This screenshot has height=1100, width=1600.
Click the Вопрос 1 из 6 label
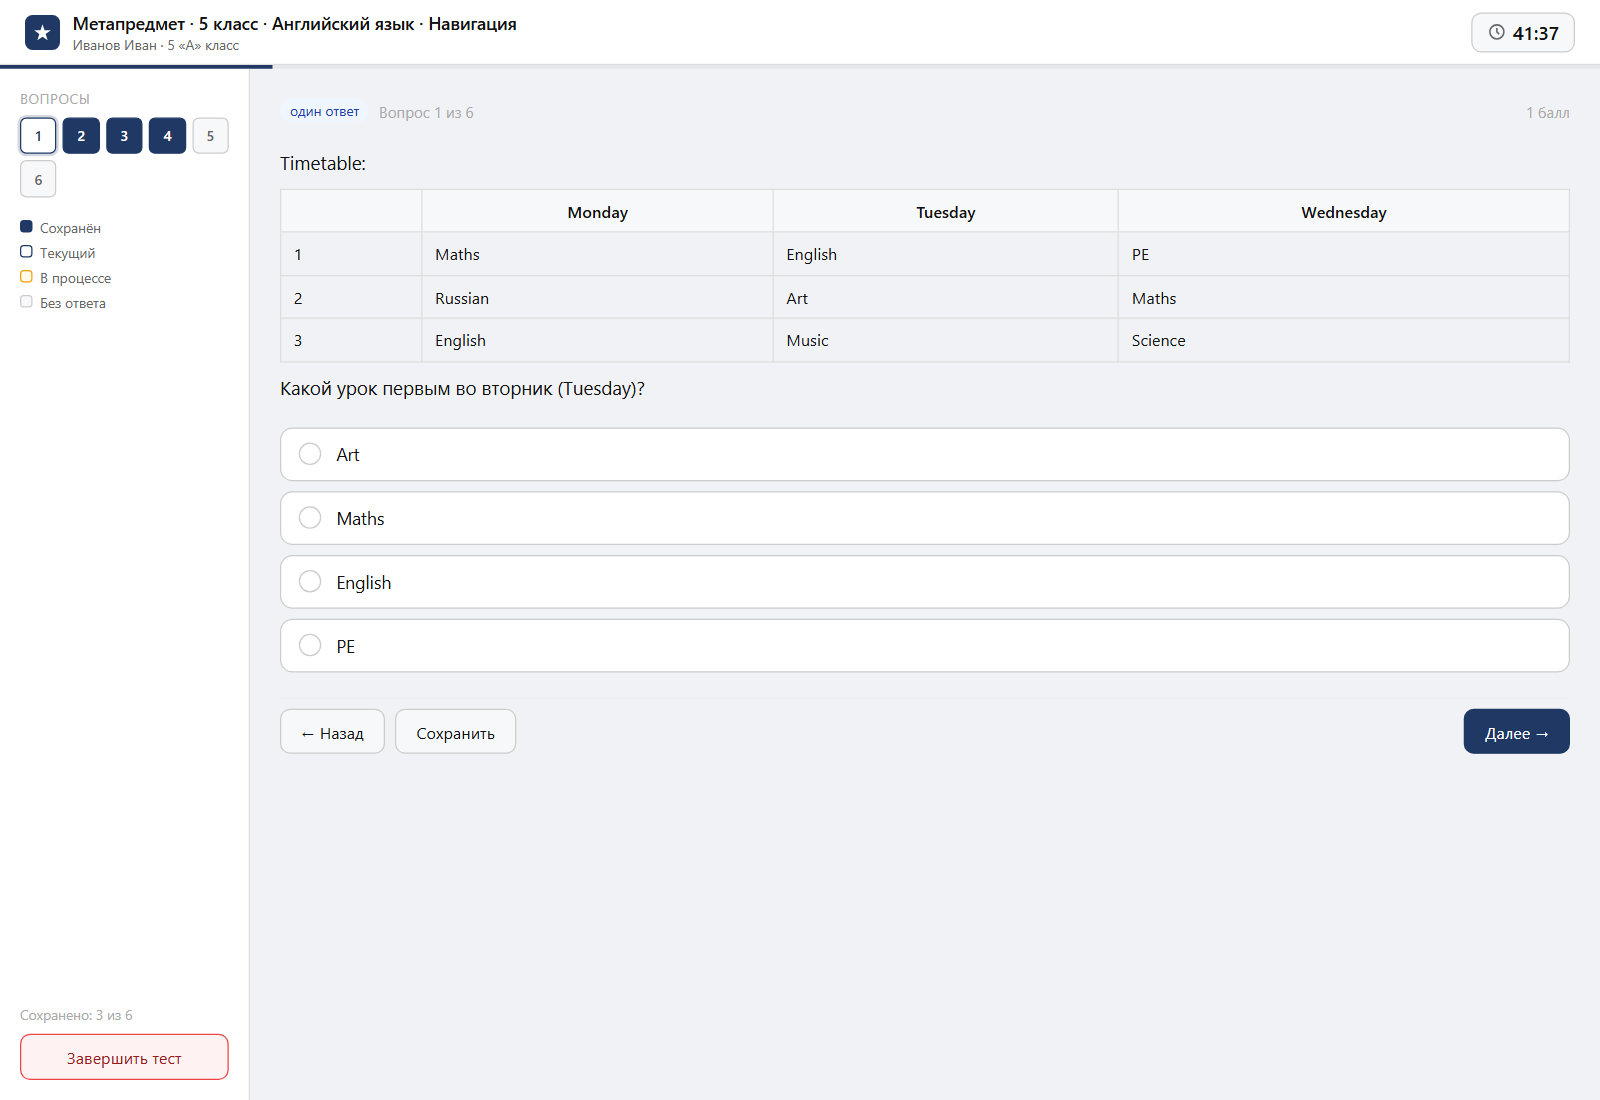pos(426,113)
